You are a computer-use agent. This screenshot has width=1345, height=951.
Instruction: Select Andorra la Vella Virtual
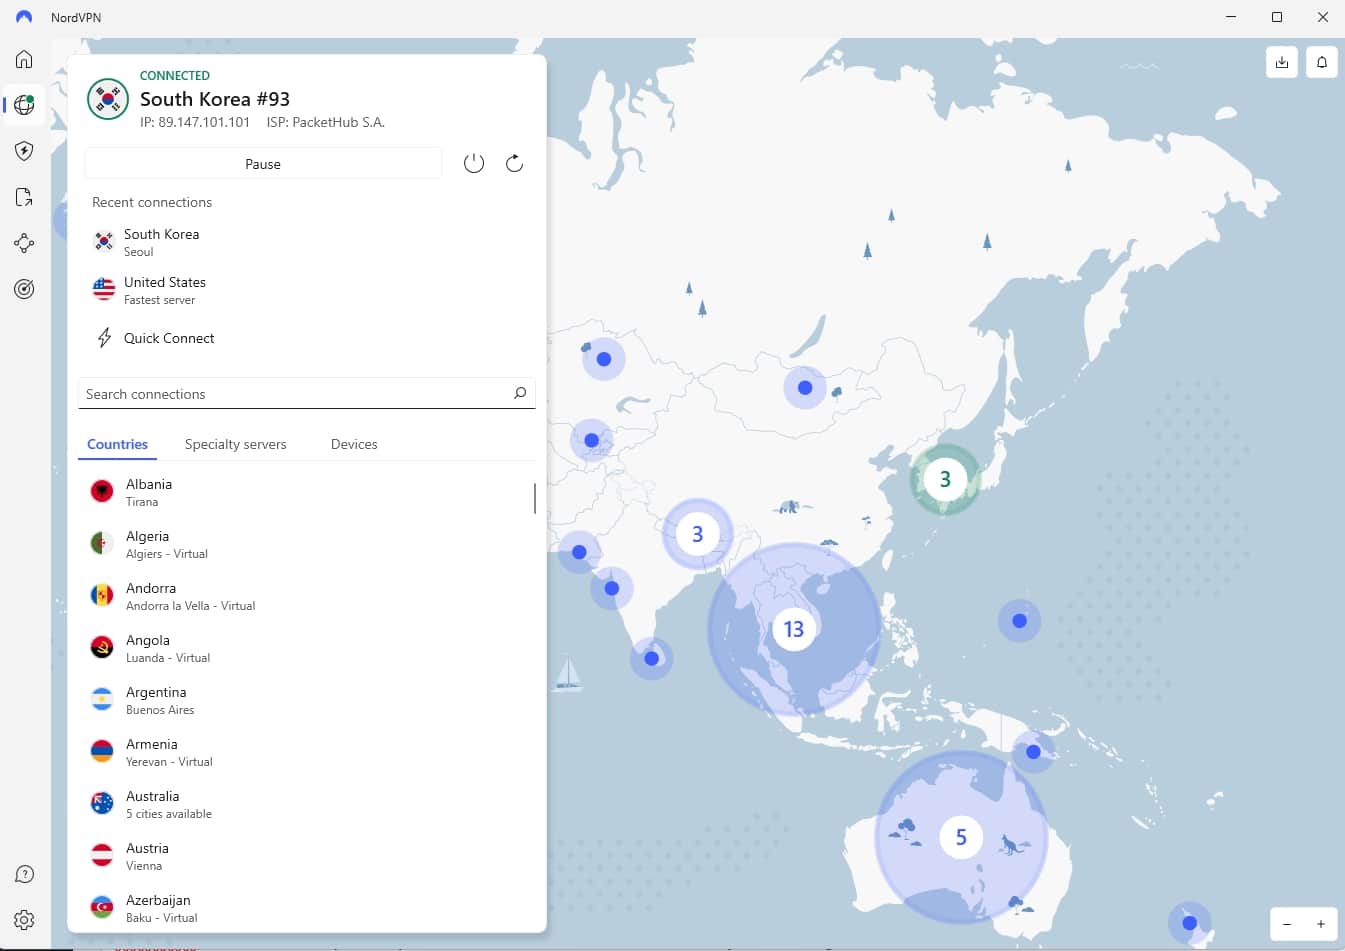click(x=306, y=596)
